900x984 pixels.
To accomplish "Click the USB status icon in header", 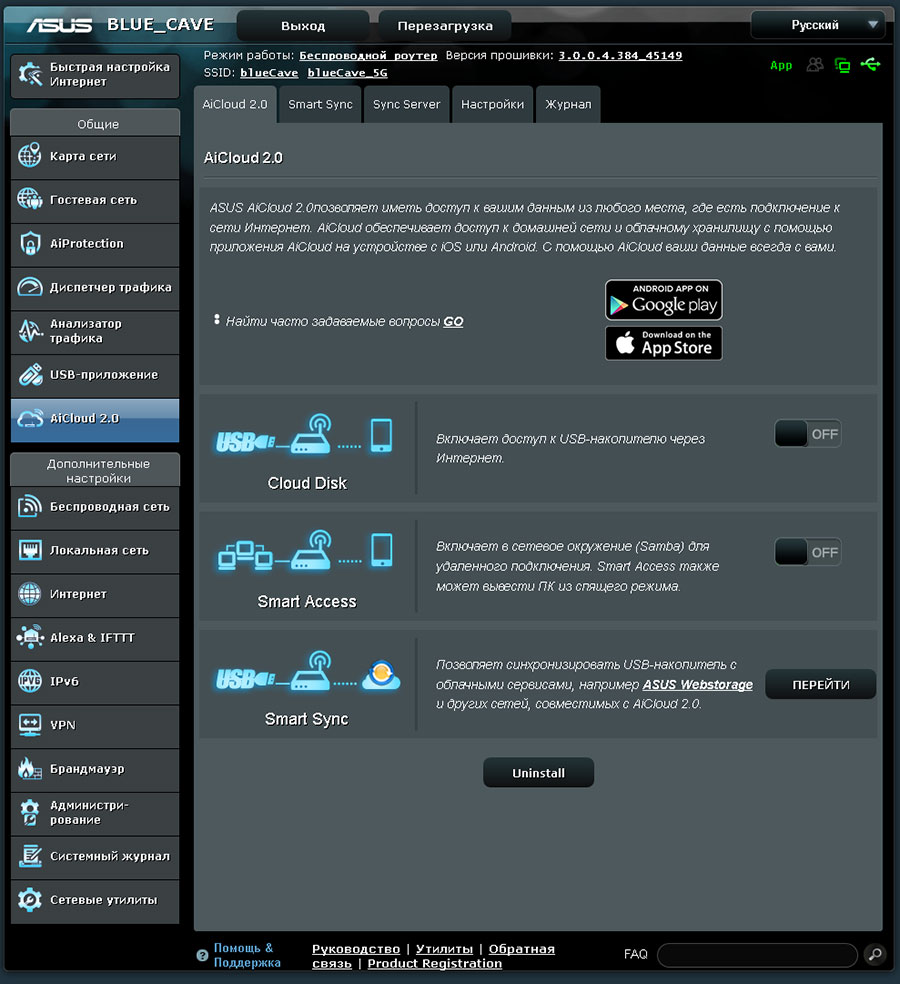I will click(x=871, y=64).
